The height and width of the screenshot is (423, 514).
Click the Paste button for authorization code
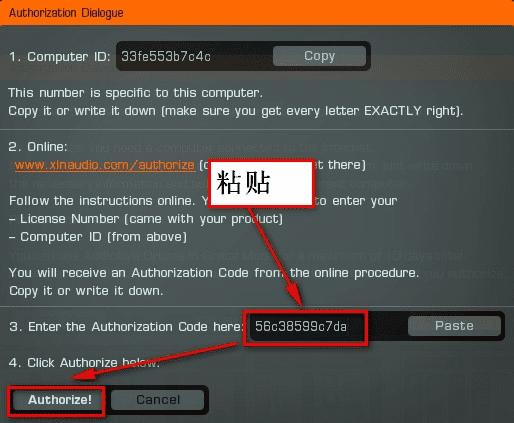pos(454,326)
